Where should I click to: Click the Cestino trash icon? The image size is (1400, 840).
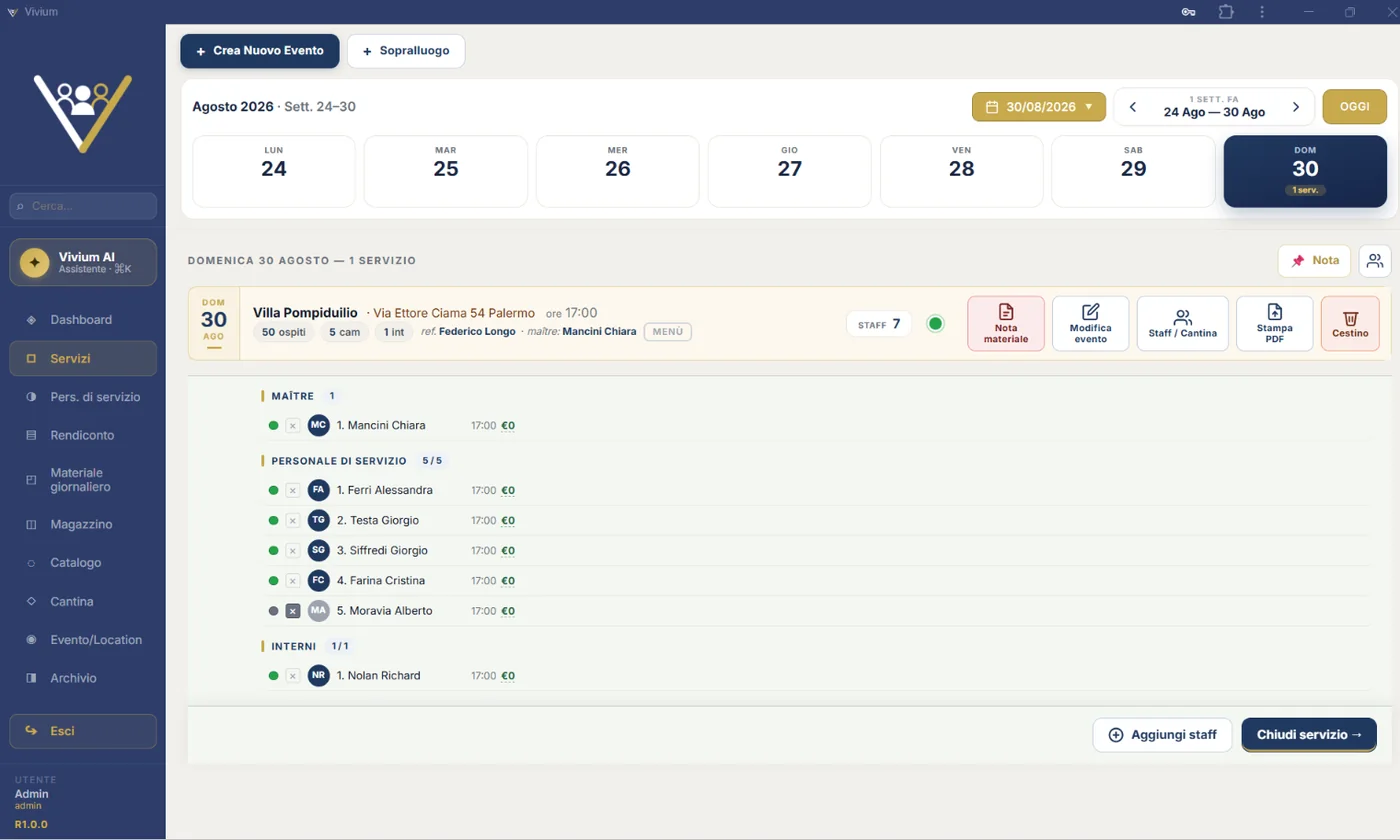click(1350, 317)
